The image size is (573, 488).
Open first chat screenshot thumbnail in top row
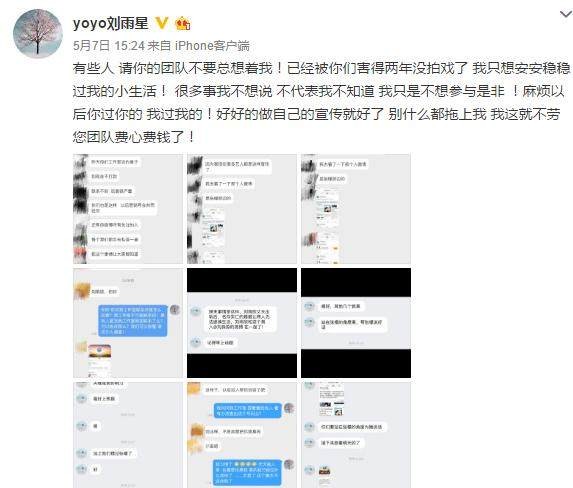128,209
